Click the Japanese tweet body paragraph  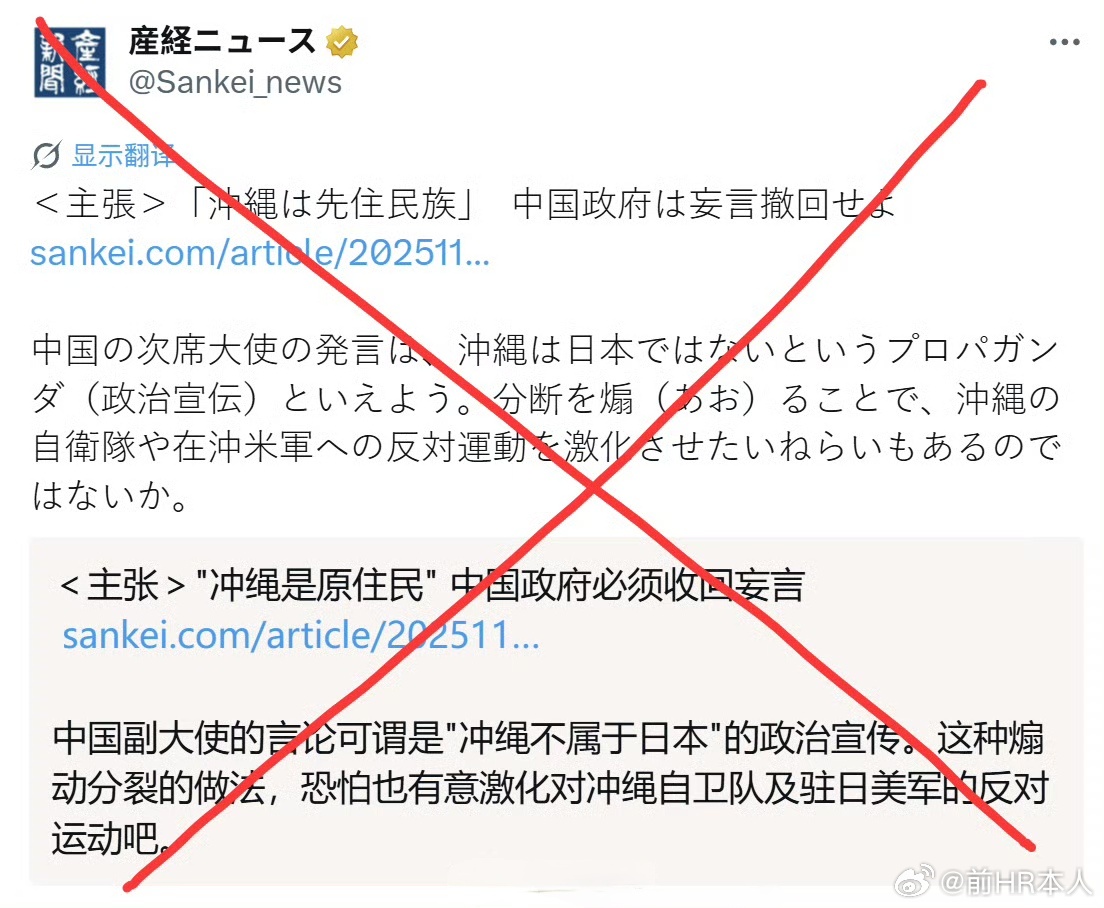click(x=546, y=422)
